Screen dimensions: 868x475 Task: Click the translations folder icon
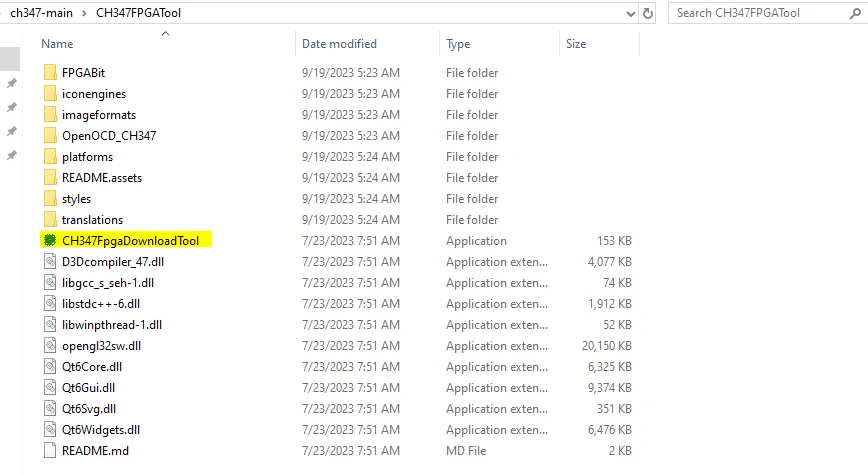[x=50, y=220]
